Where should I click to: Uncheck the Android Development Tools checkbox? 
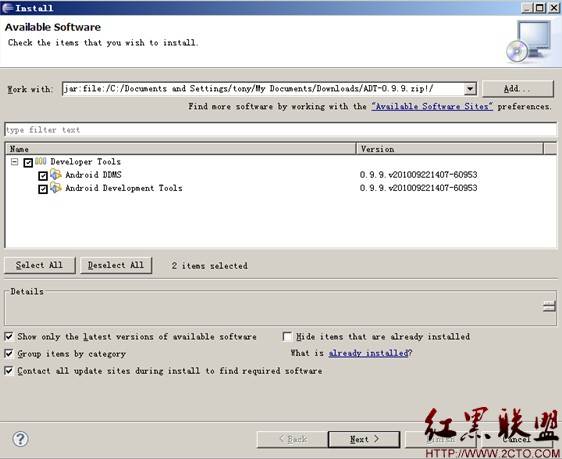coord(43,189)
